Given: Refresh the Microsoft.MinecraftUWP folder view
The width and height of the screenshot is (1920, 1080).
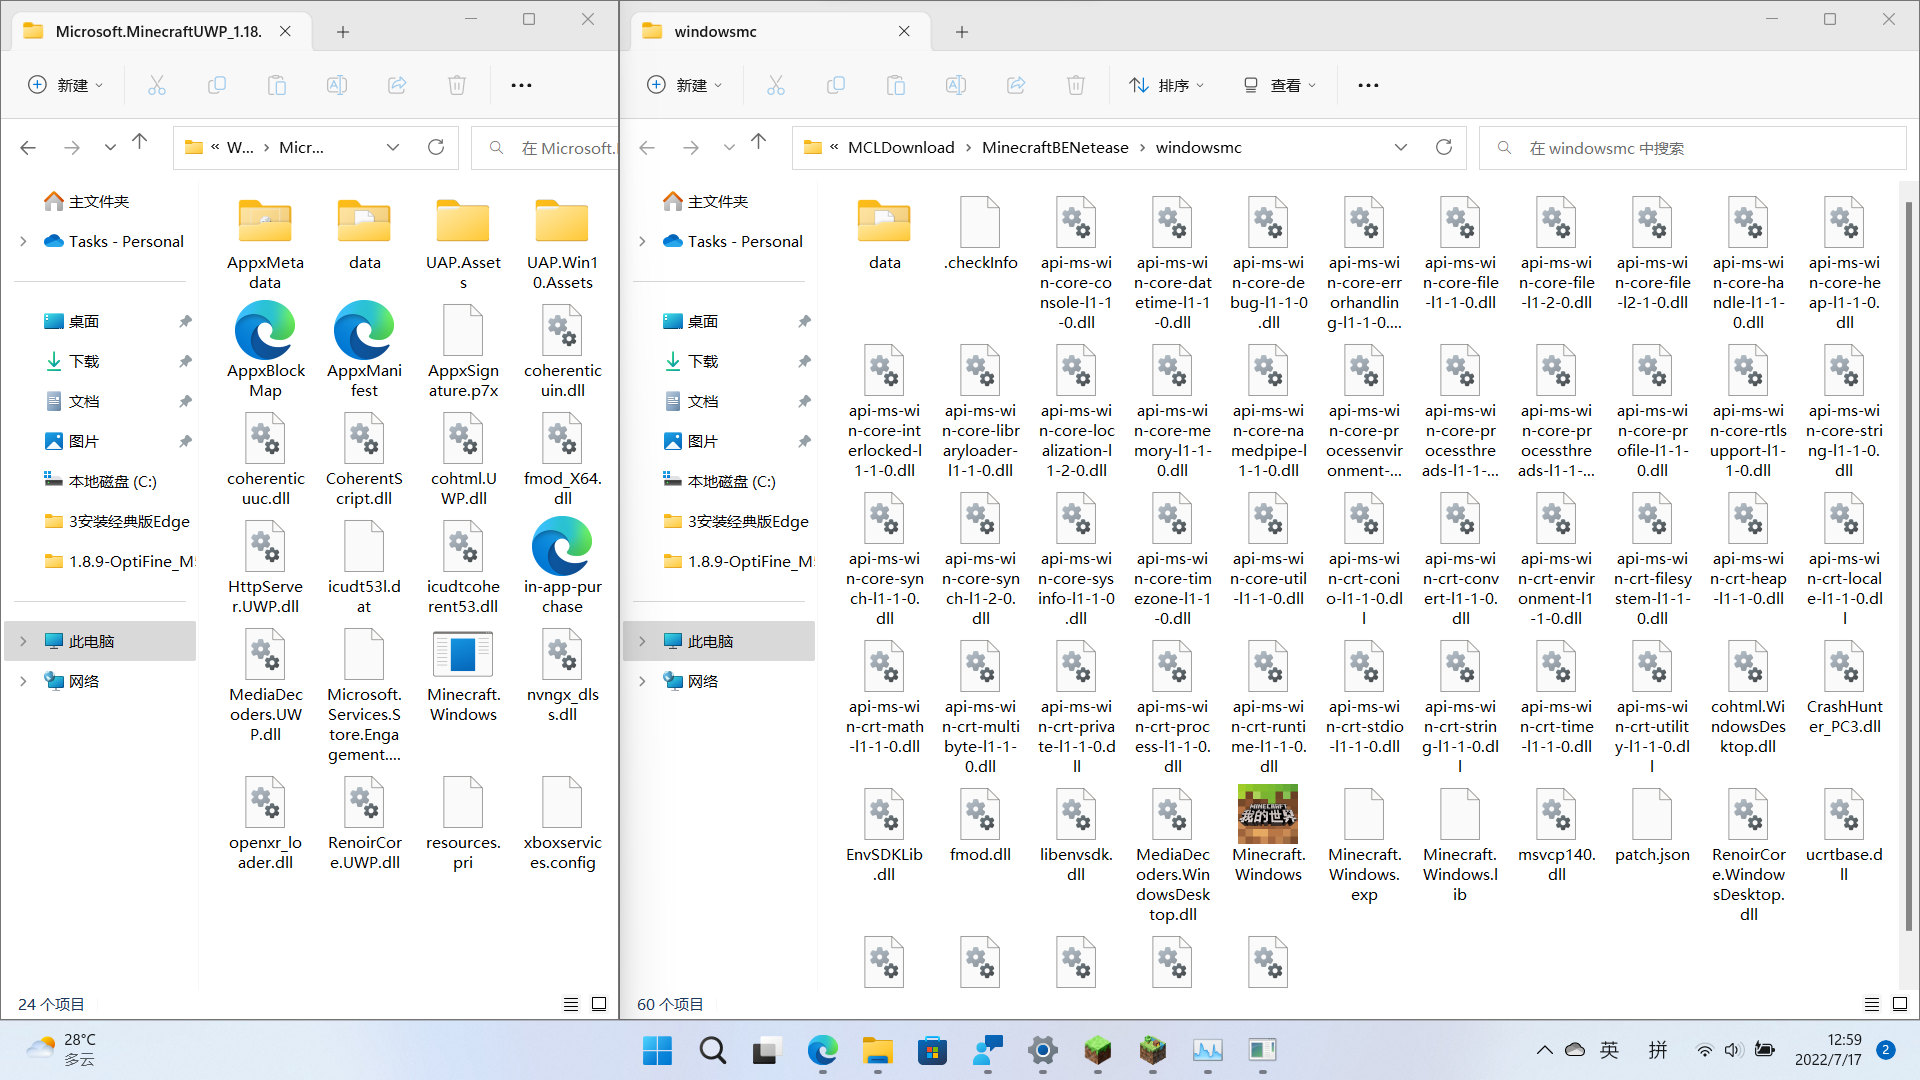Looking at the screenshot, I should pyautogui.click(x=436, y=148).
